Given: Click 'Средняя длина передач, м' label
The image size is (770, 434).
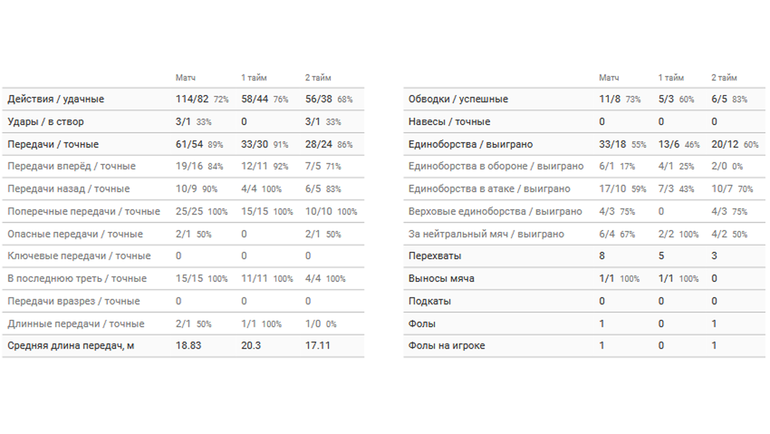Looking at the screenshot, I should (x=71, y=346).
